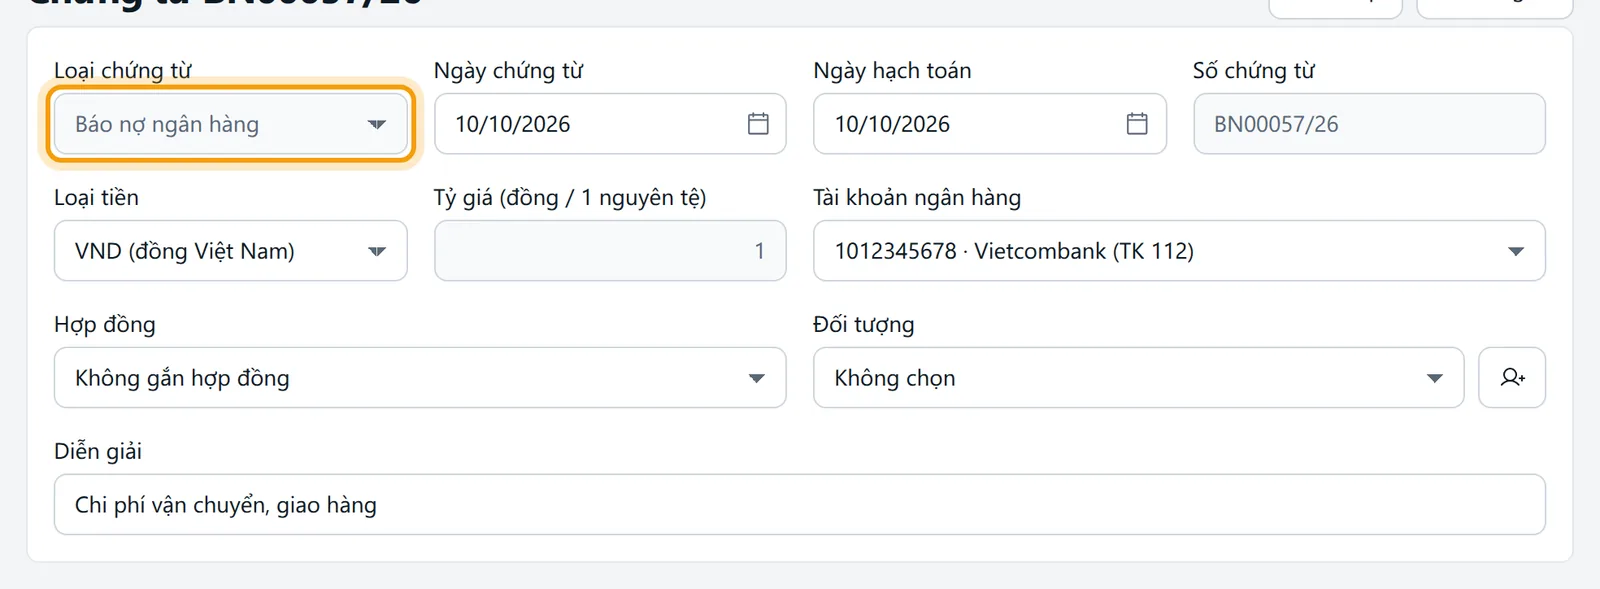
Task: Click the Tài khoản ngân hàng label
Action: tap(917, 198)
